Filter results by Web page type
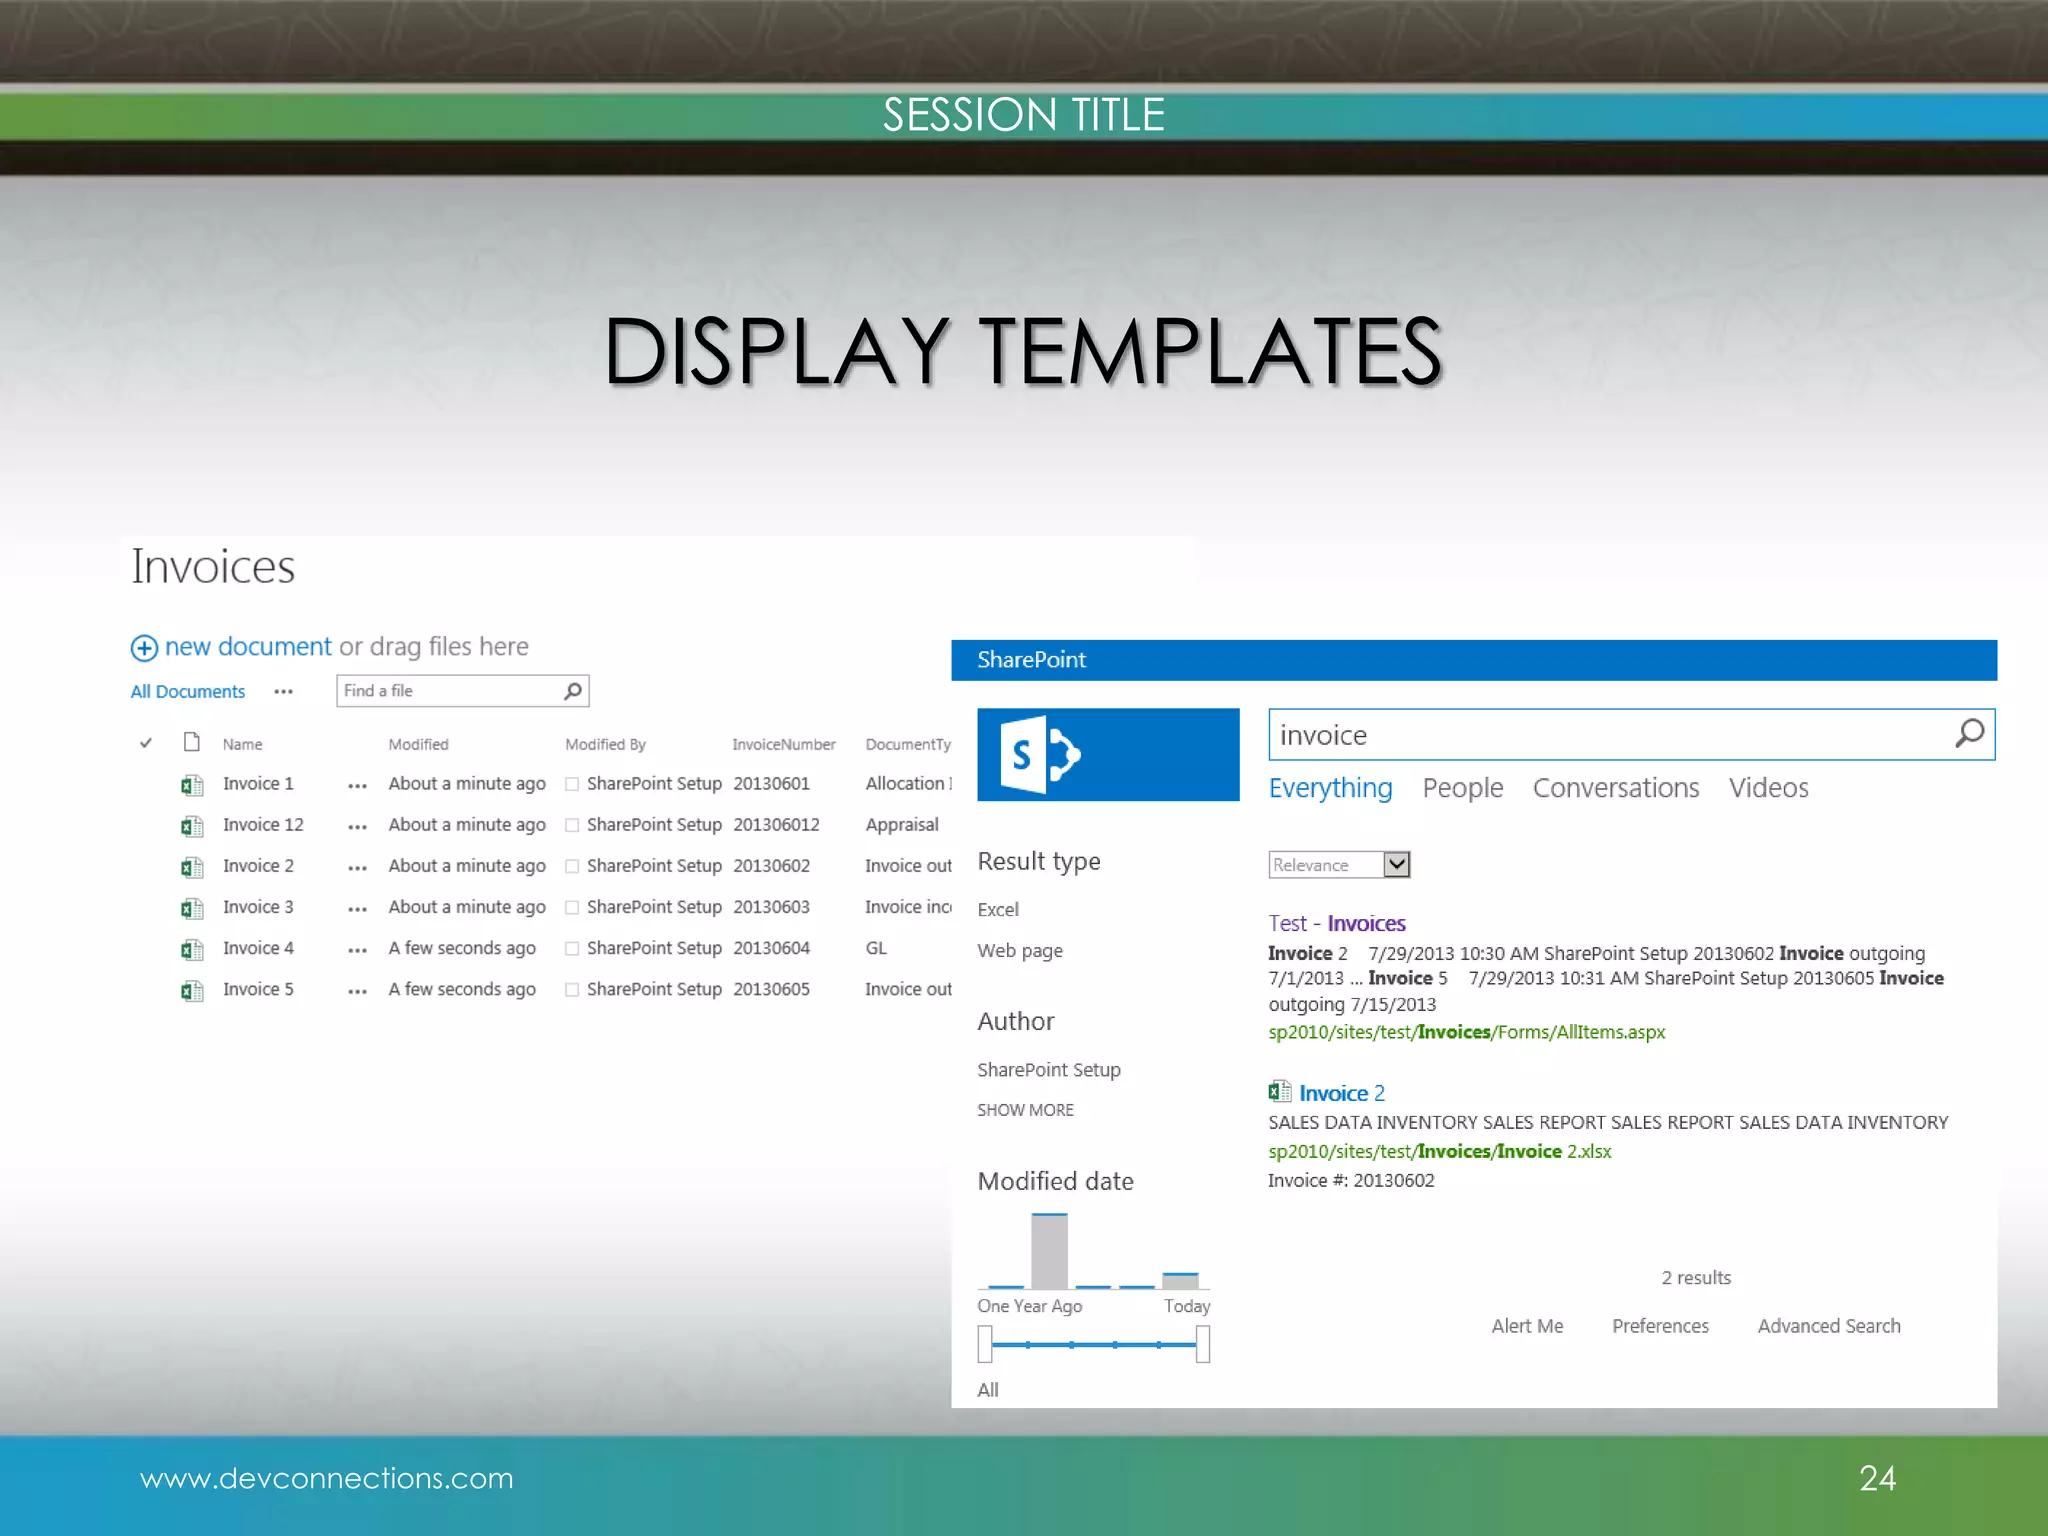 point(1020,951)
